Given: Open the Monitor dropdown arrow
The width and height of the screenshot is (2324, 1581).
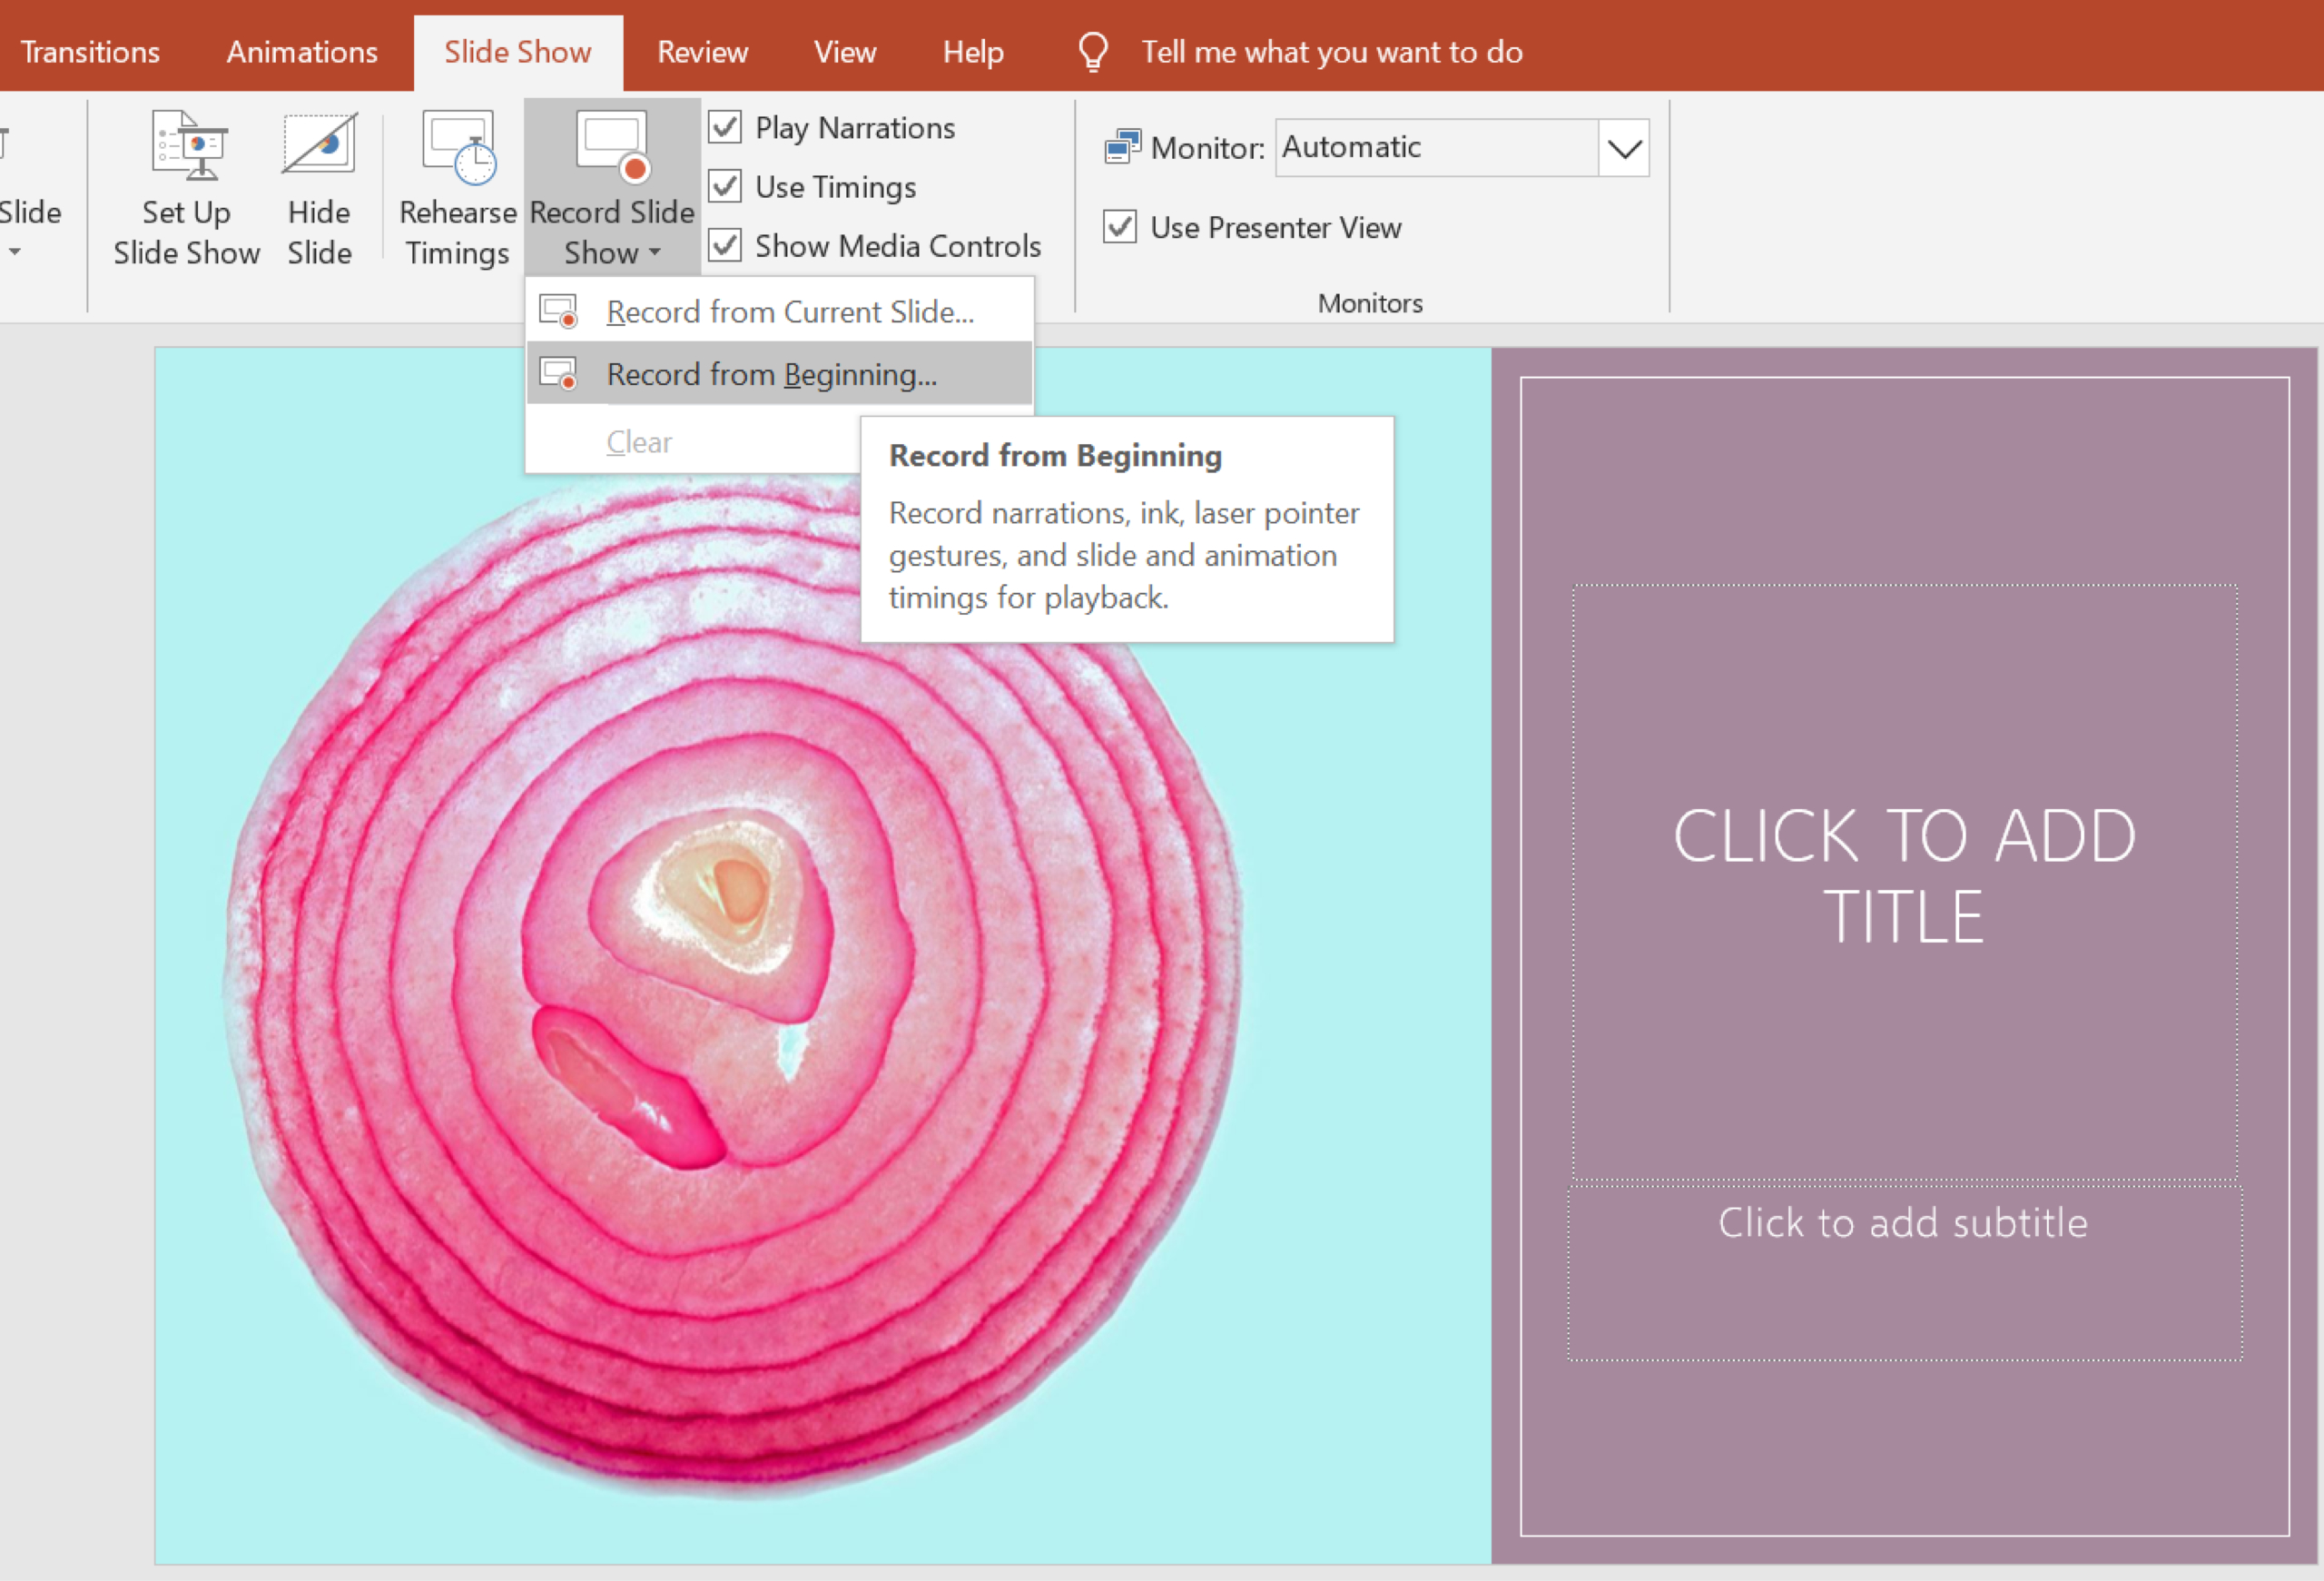Looking at the screenshot, I should [x=1623, y=149].
